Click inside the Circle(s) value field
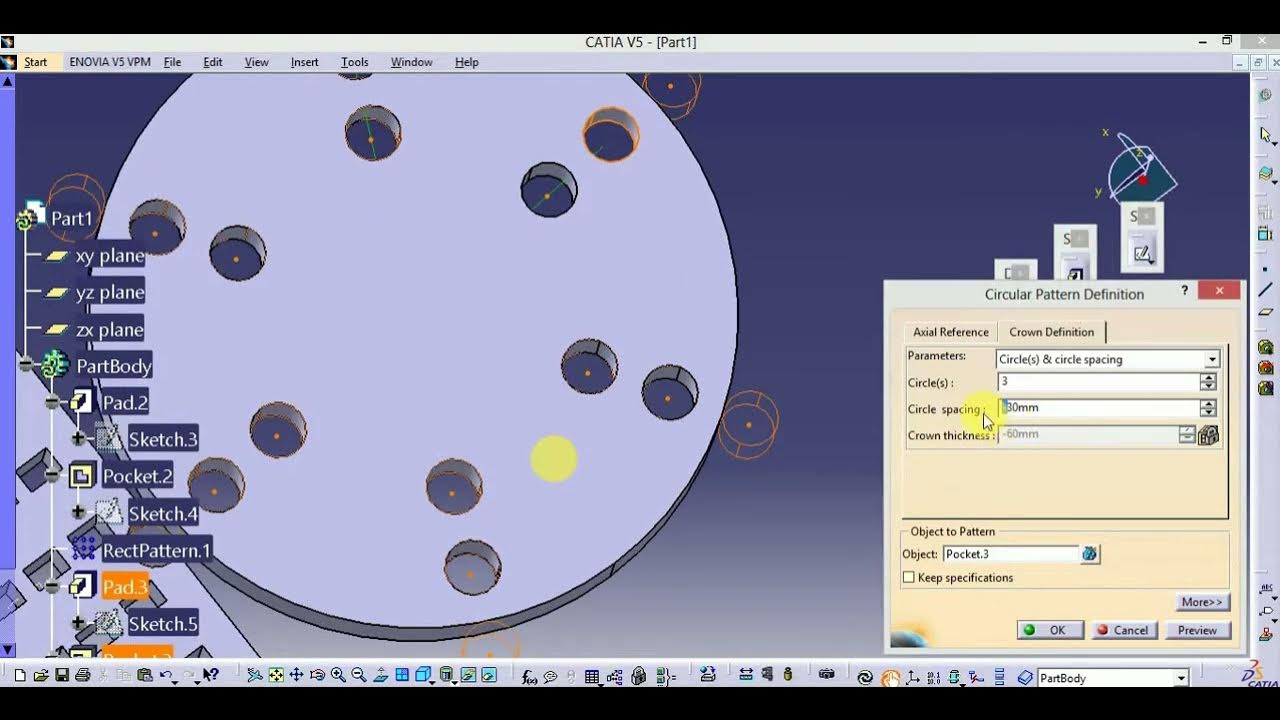This screenshot has width=1280, height=720. point(1099,382)
